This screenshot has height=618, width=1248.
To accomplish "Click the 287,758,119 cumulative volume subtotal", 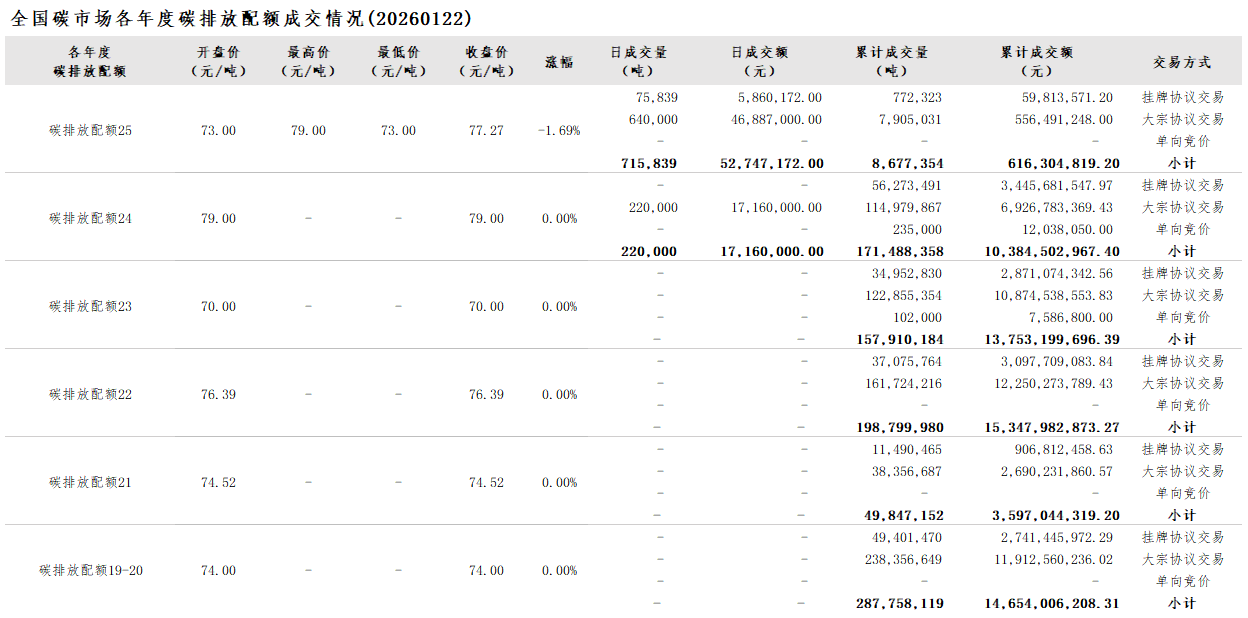I will click(899, 604).
